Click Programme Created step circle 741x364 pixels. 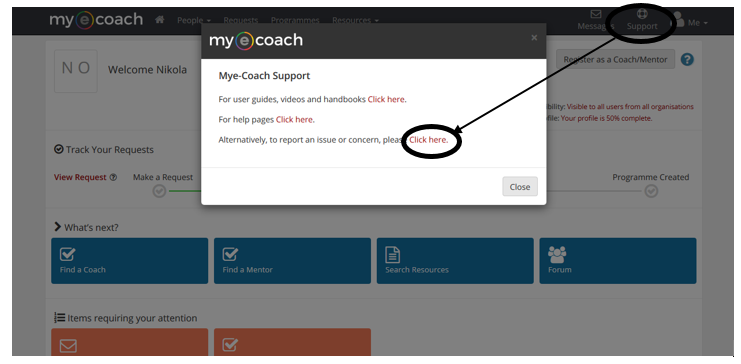(x=651, y=191)
